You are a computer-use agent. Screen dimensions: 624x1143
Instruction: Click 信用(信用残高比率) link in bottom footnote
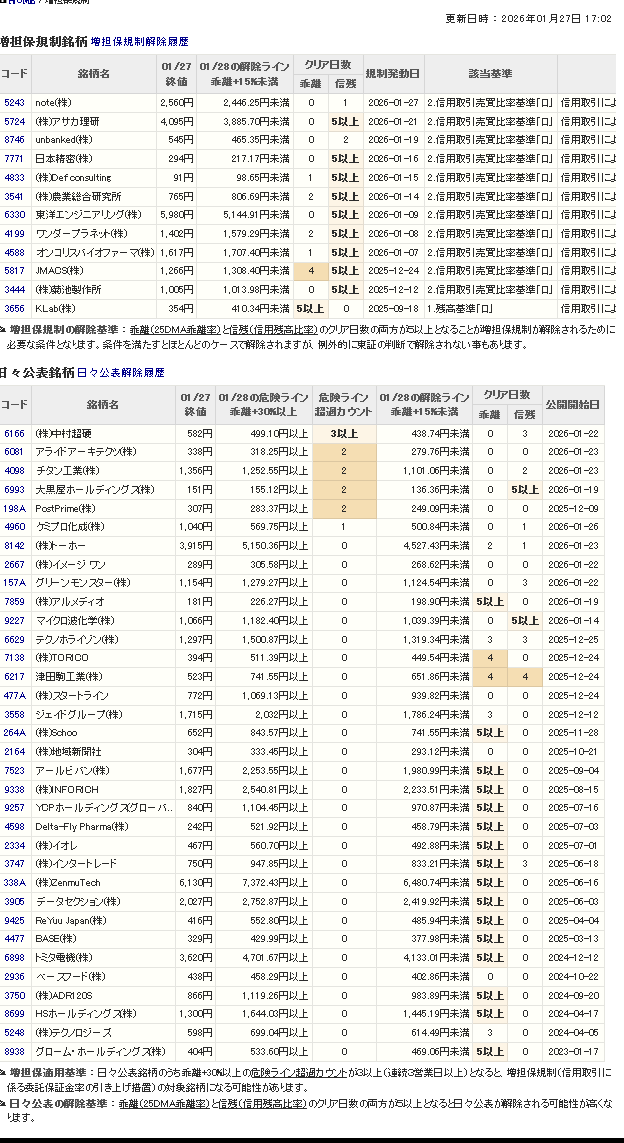256,1104
